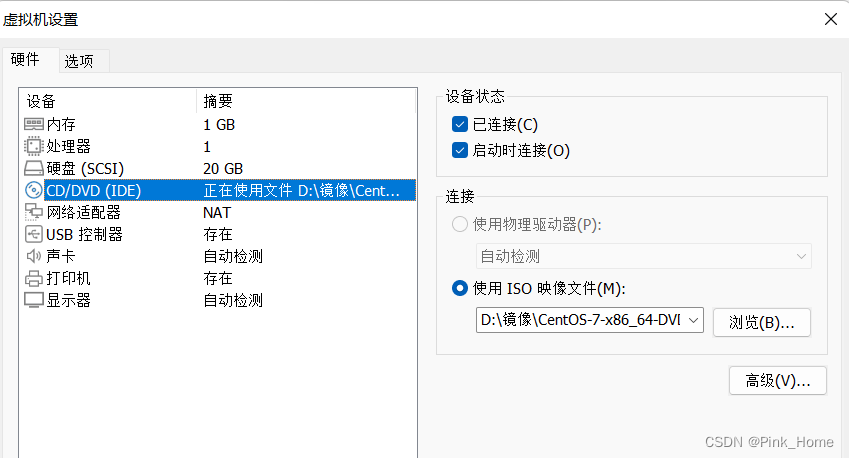The image size is (849, 458).
Task: Select the CD/DVD (IDE) row label
Action: click(94, 191)
